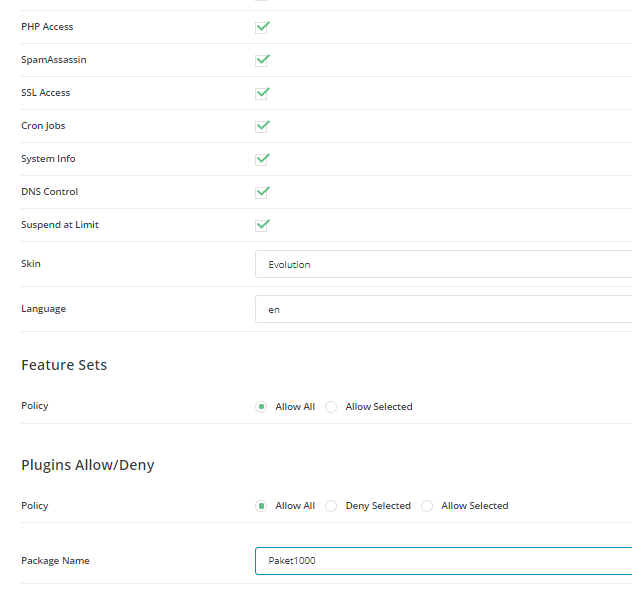Click the Suspend at Limit label
Image resolution: width=632 pixels, height=597 pixels.
click(x=60, y=225)
